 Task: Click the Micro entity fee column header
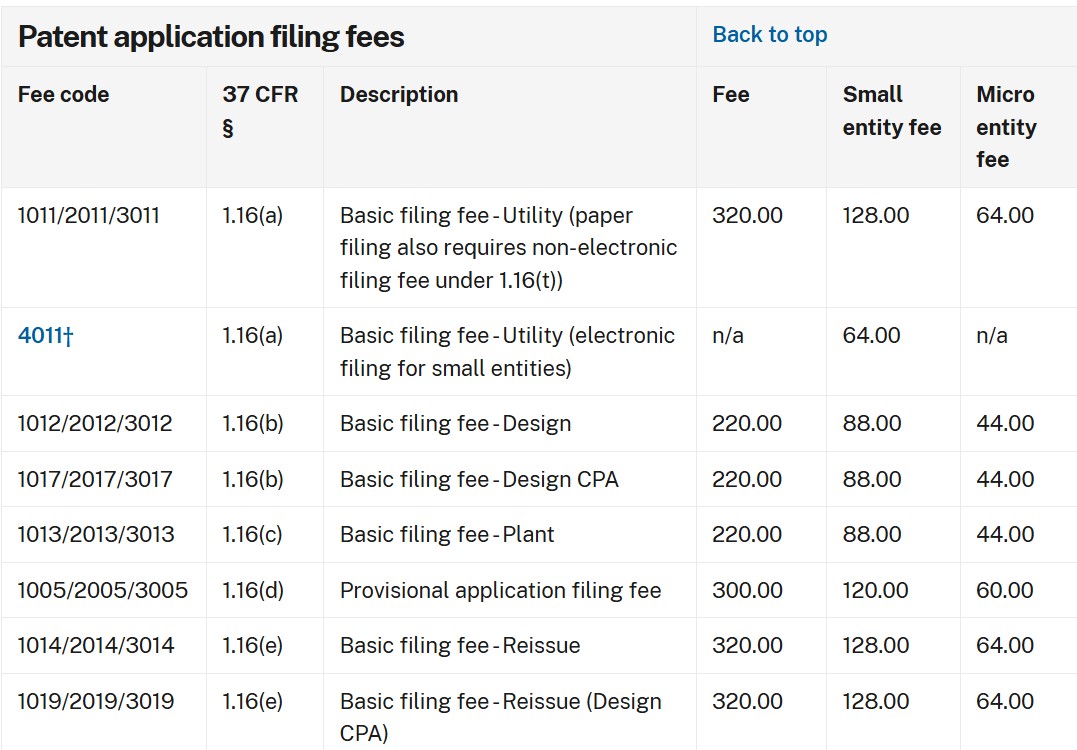pyautogui.click(x=1006, y=127)
